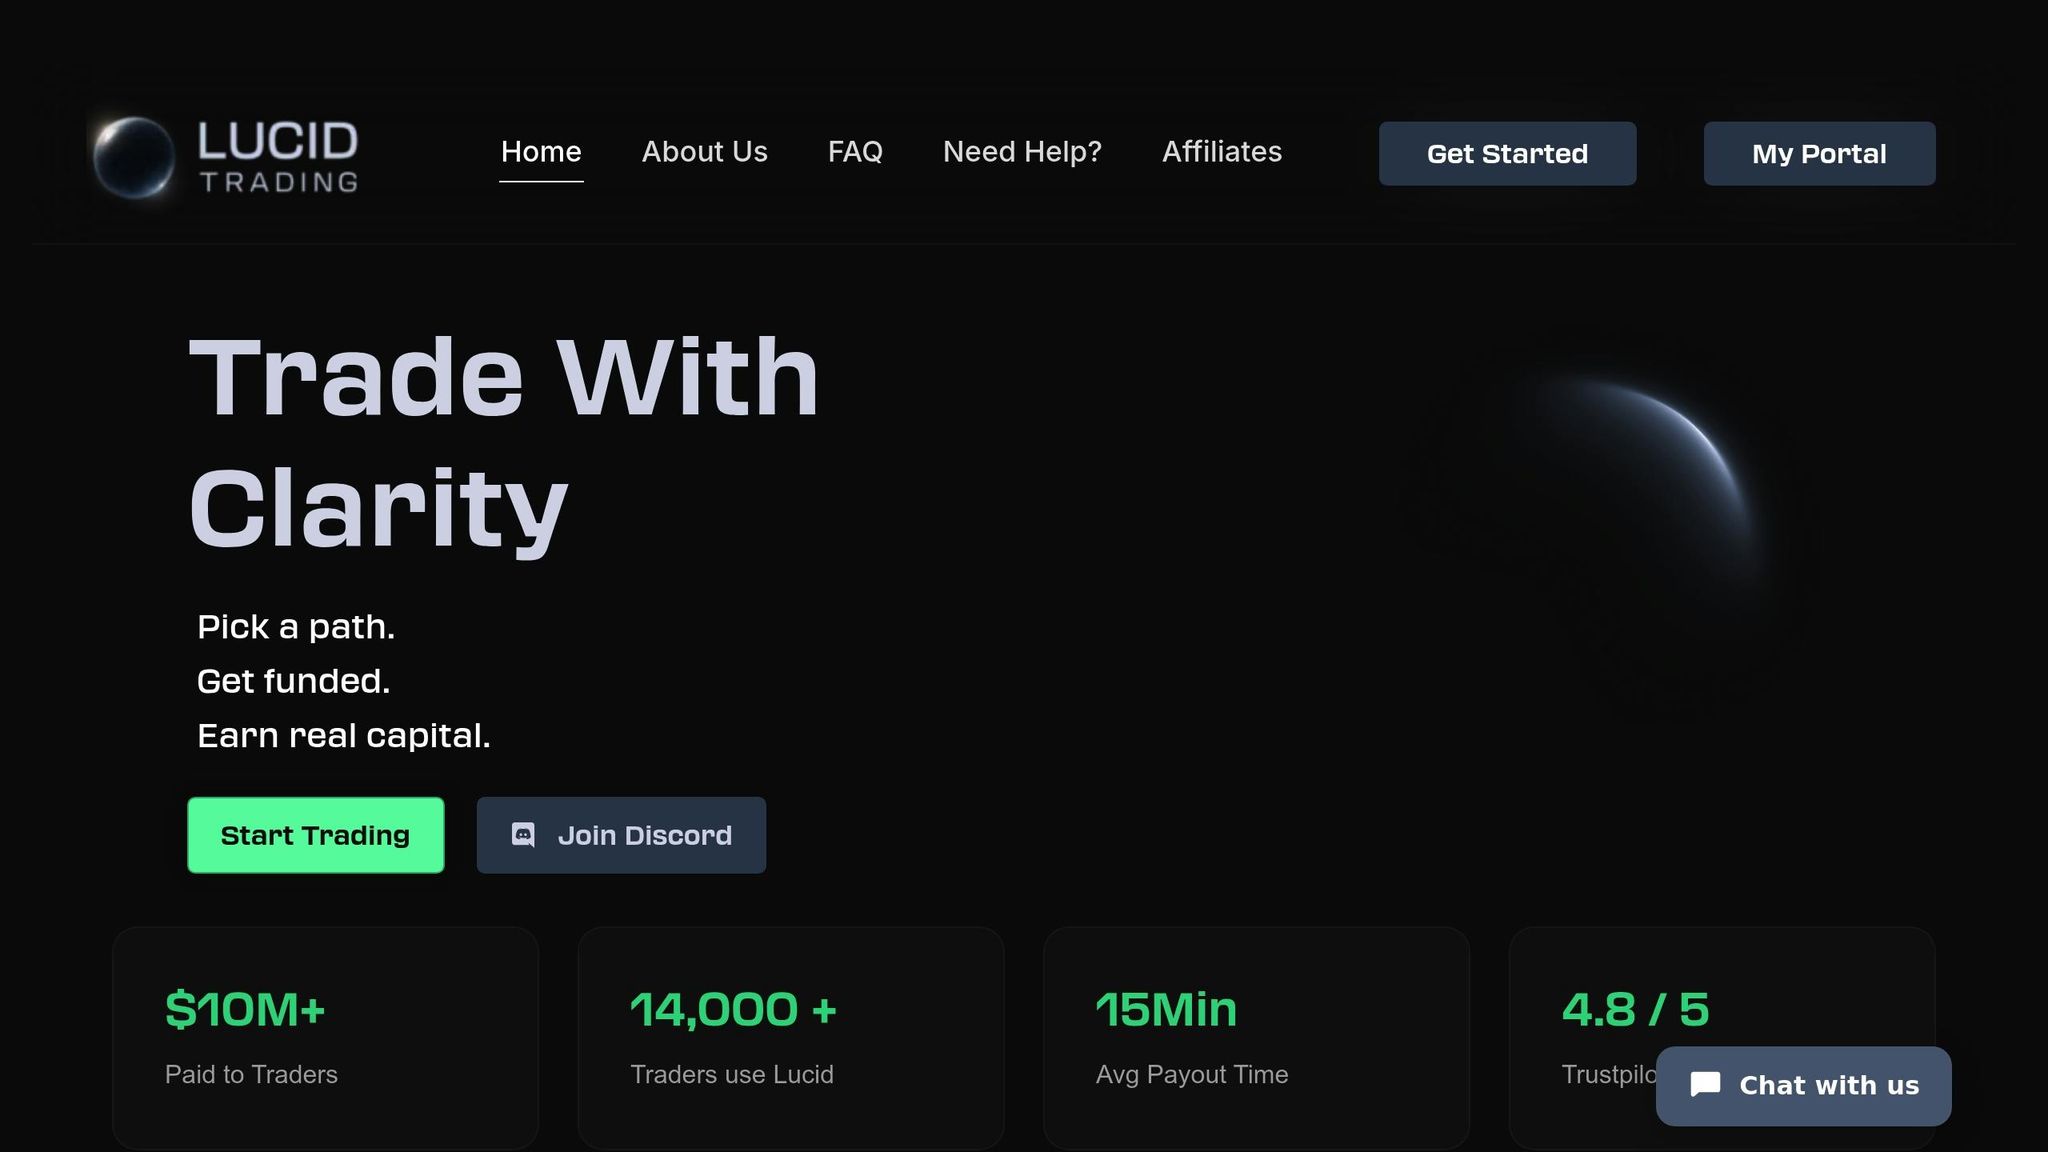Select the Discord icon on Join Discord button
This screenshot has height=1152, width=2048.
coord(524,835)
